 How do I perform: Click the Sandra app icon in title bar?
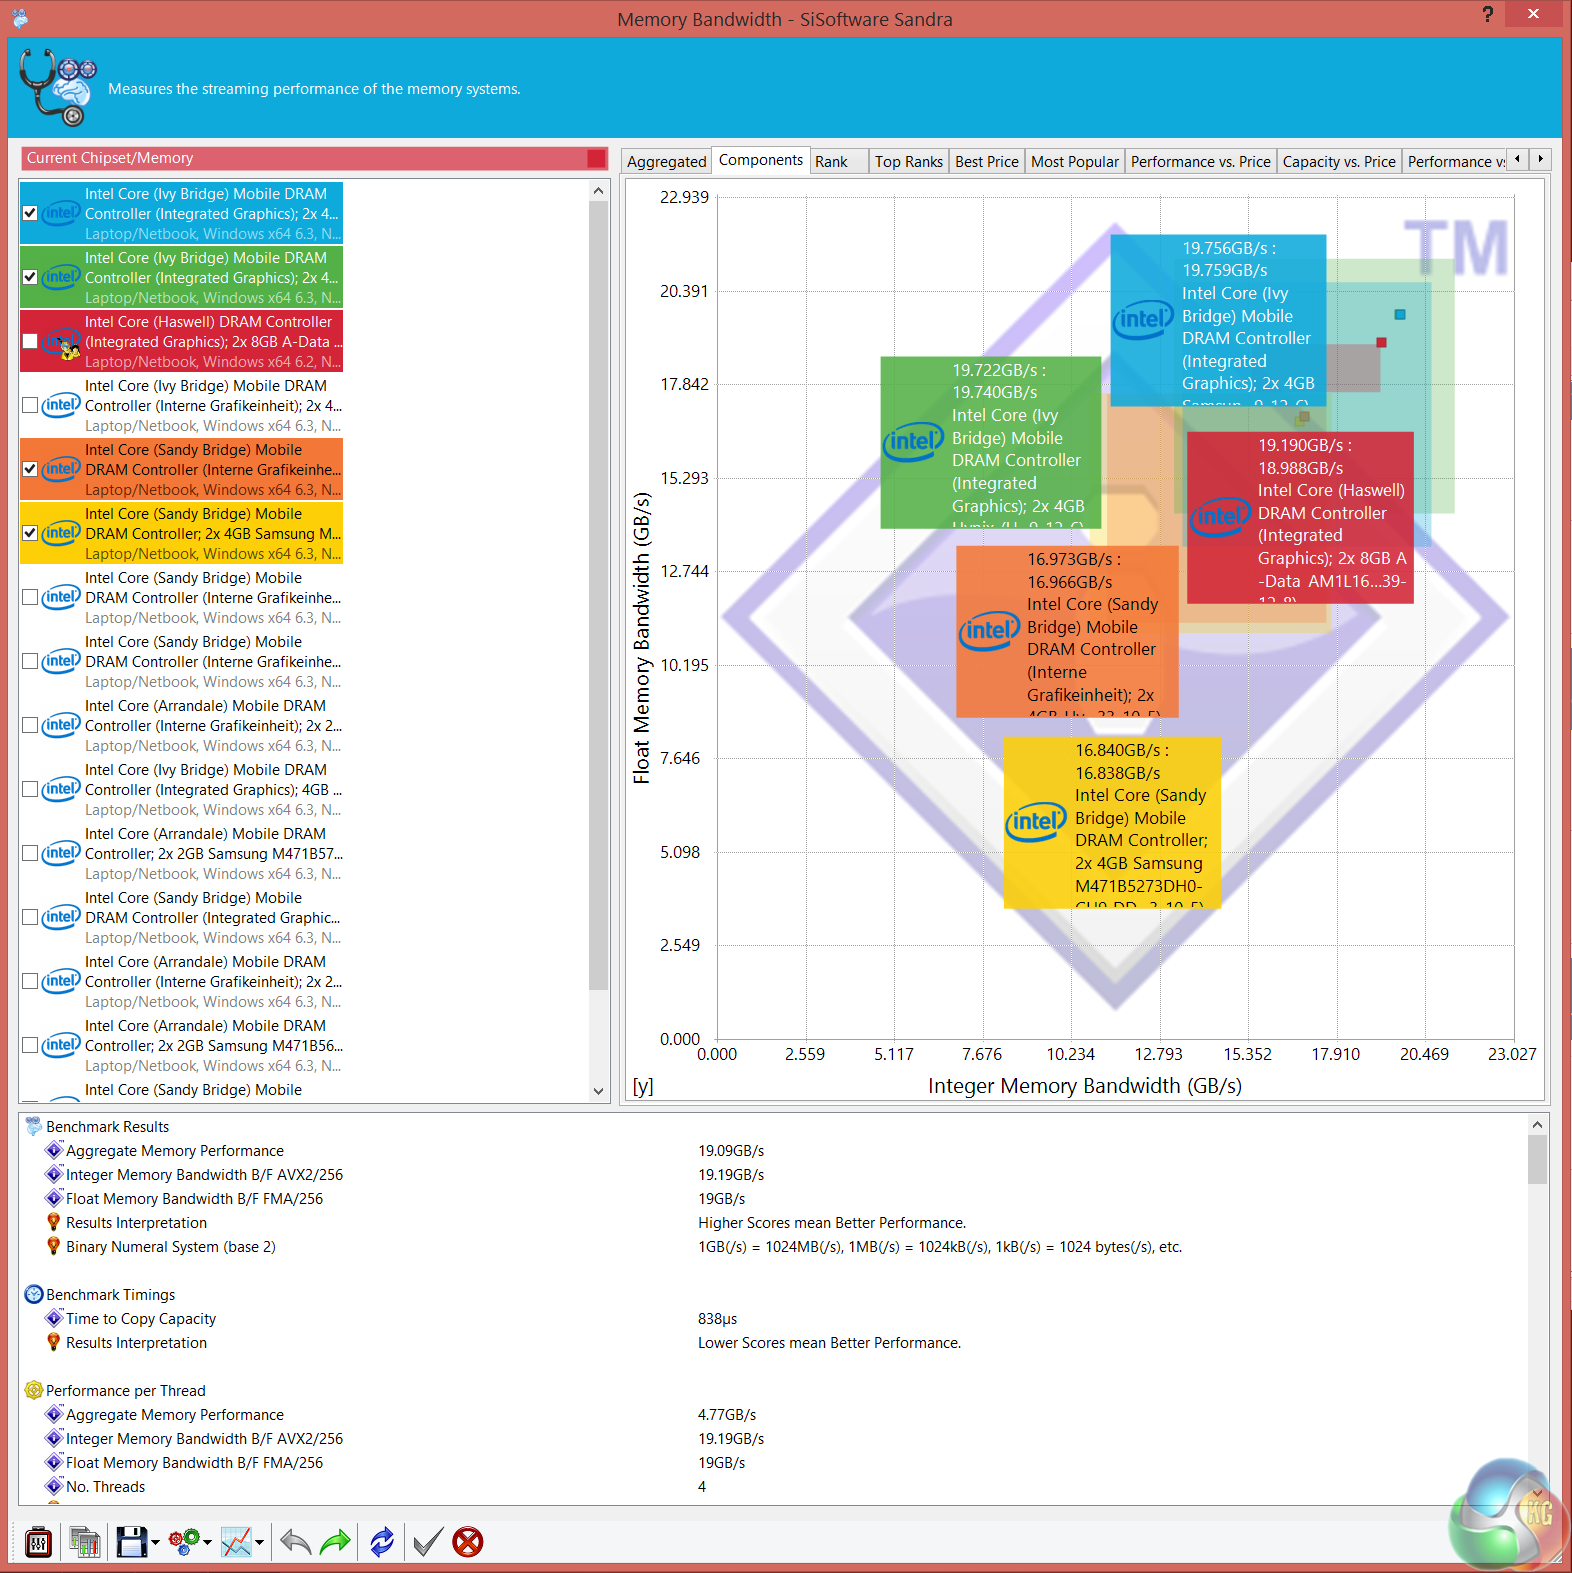pyautogui.click(x=20, y=18)
